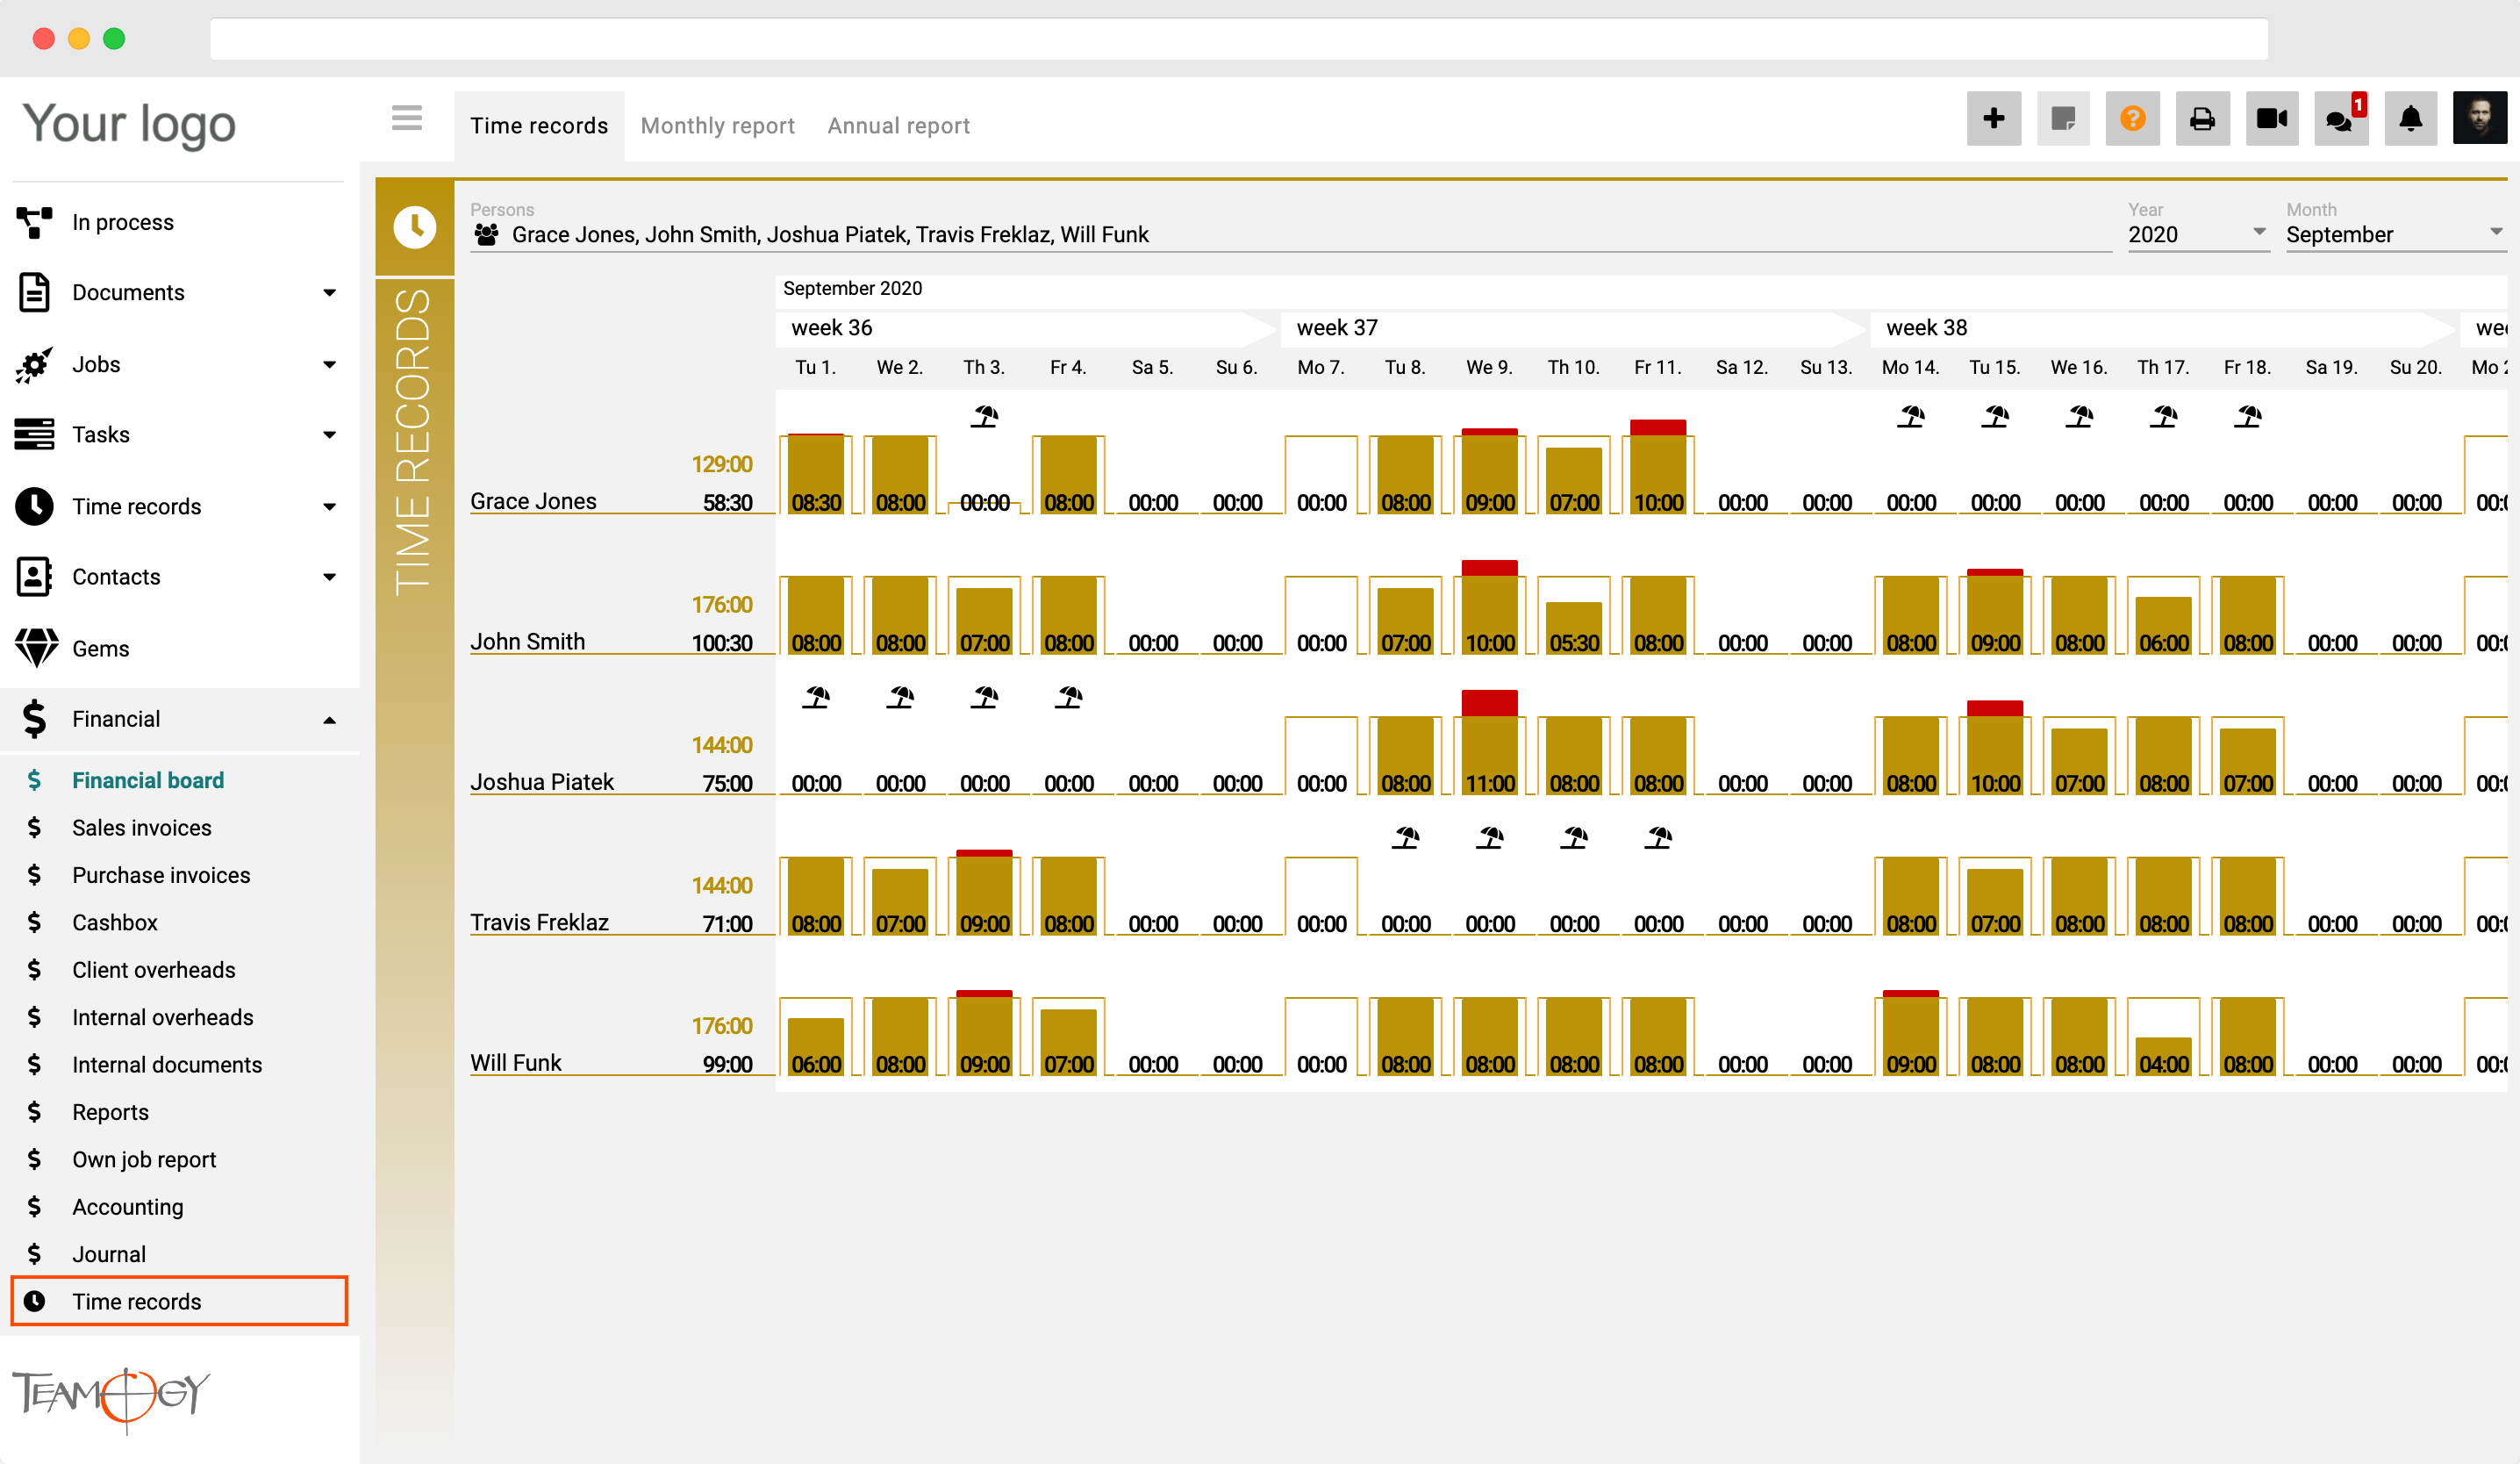Open the highlighted Time records under Financial
2520x1464 pixels.
179,1301
